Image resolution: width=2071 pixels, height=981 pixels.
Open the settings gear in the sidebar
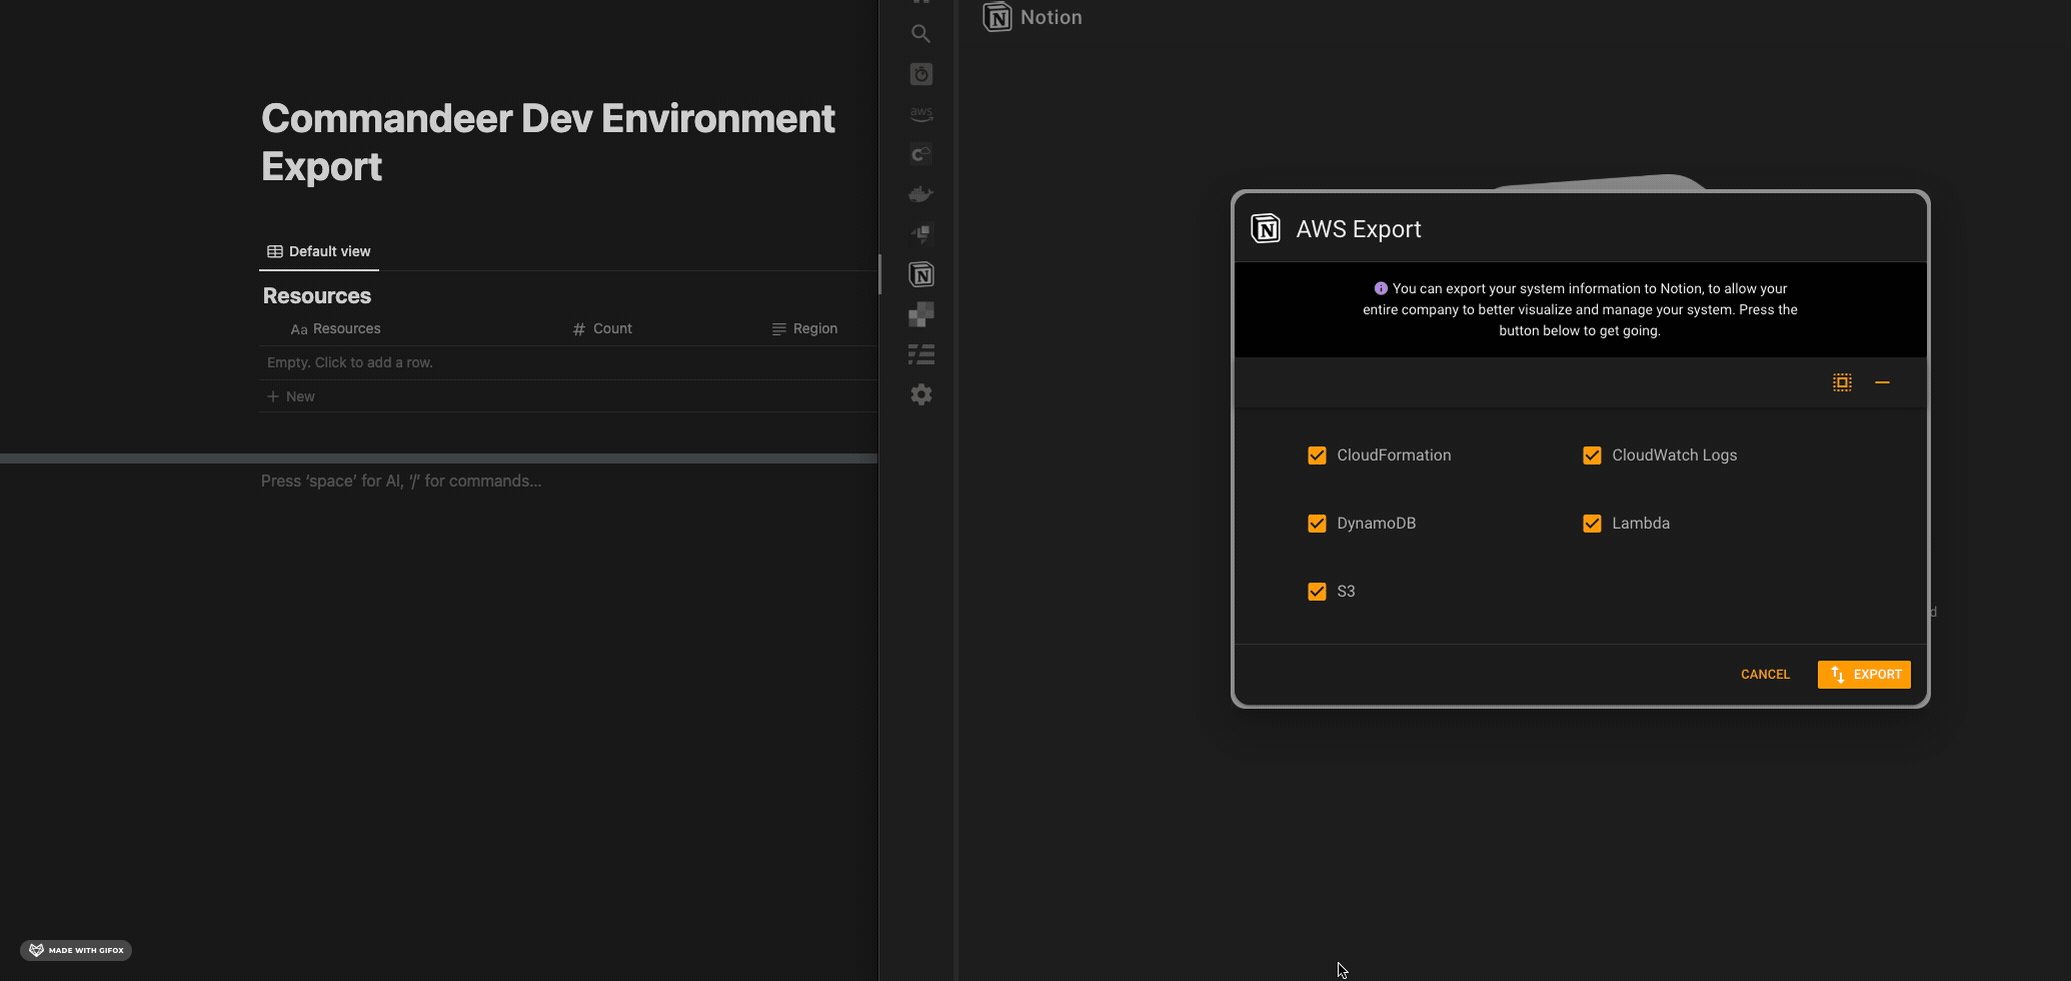(921, 394)
